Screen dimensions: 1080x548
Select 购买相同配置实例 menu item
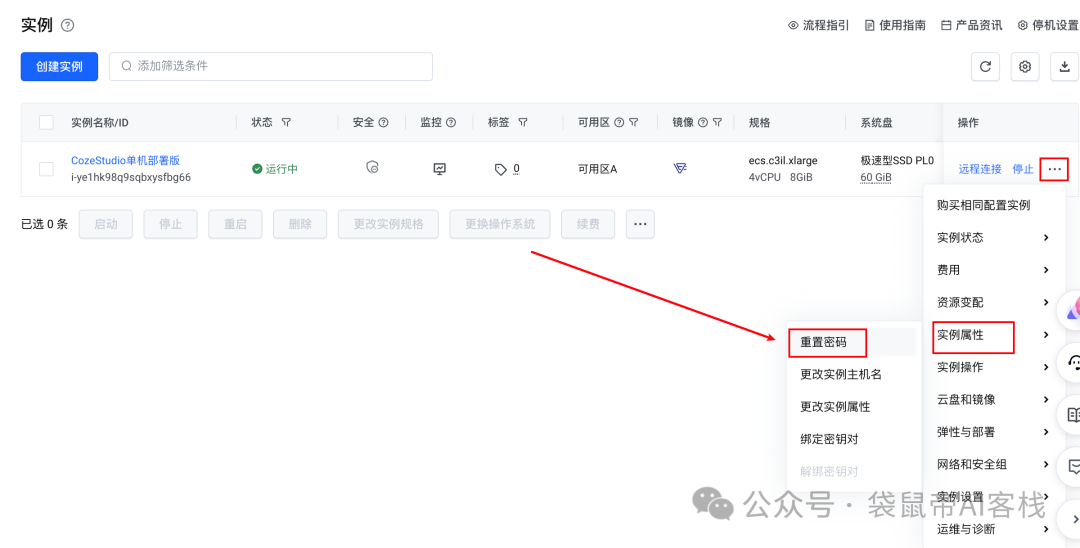tap(992, 205)
